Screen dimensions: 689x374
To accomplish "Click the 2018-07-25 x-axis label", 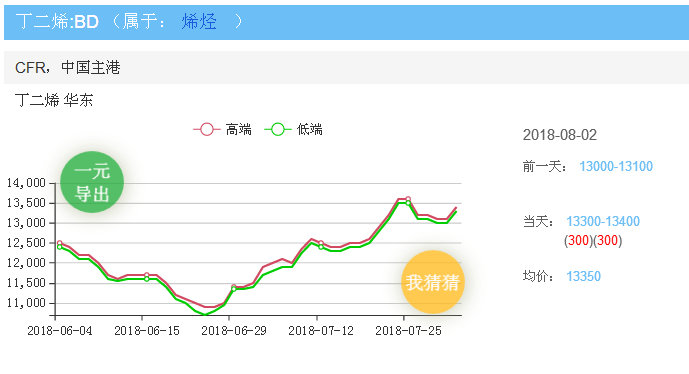I will pyautogui.click(x=408, y=330).
